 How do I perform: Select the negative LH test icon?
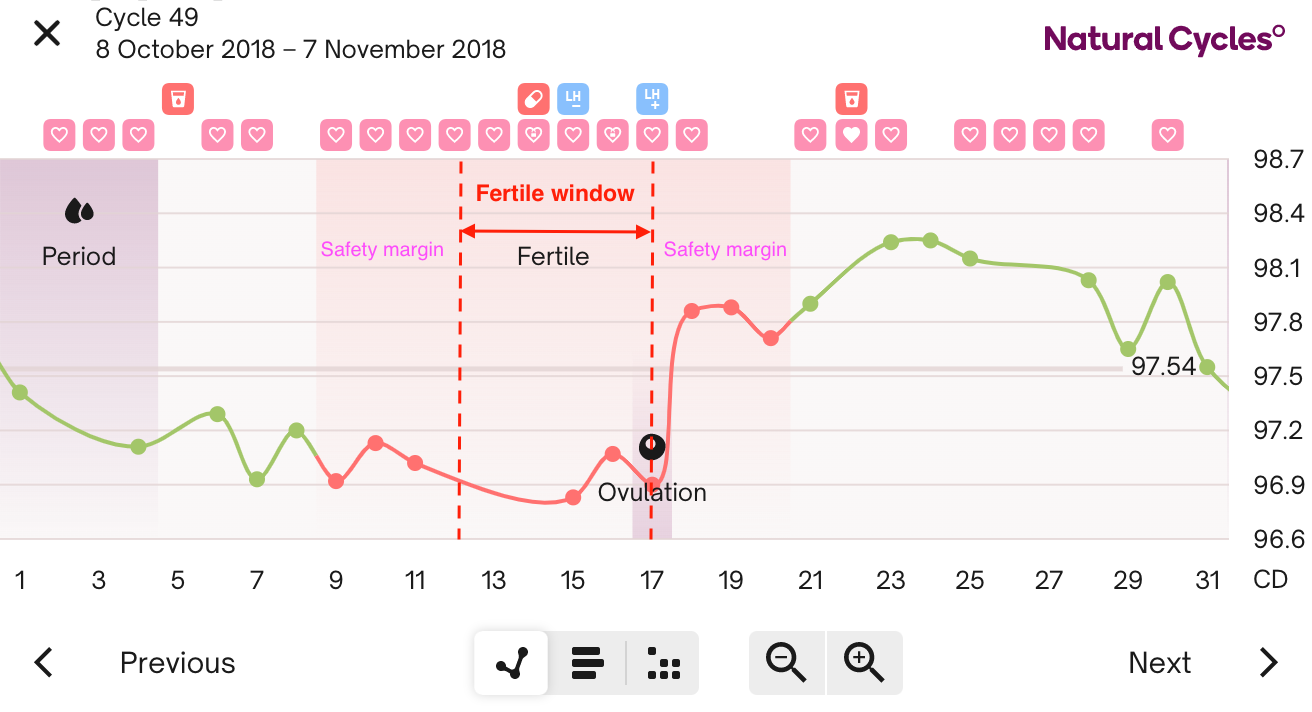572,99
